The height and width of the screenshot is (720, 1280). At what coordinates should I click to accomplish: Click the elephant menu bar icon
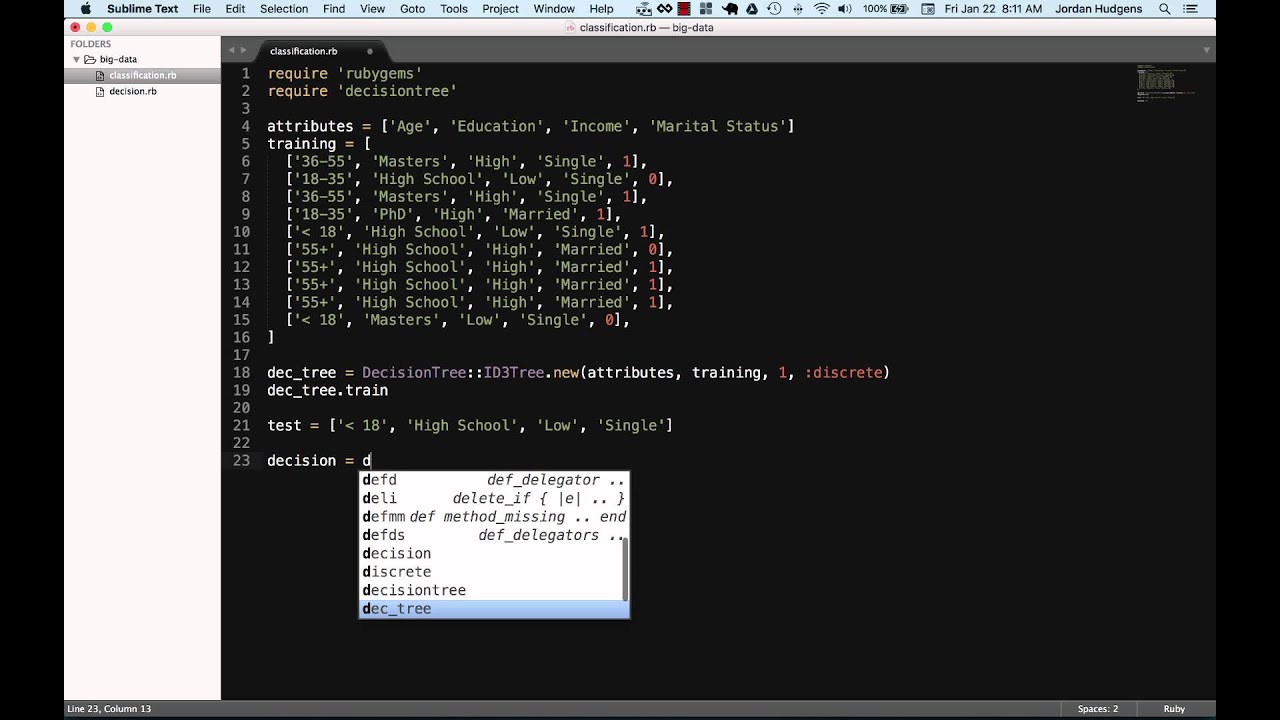(730, 9)
